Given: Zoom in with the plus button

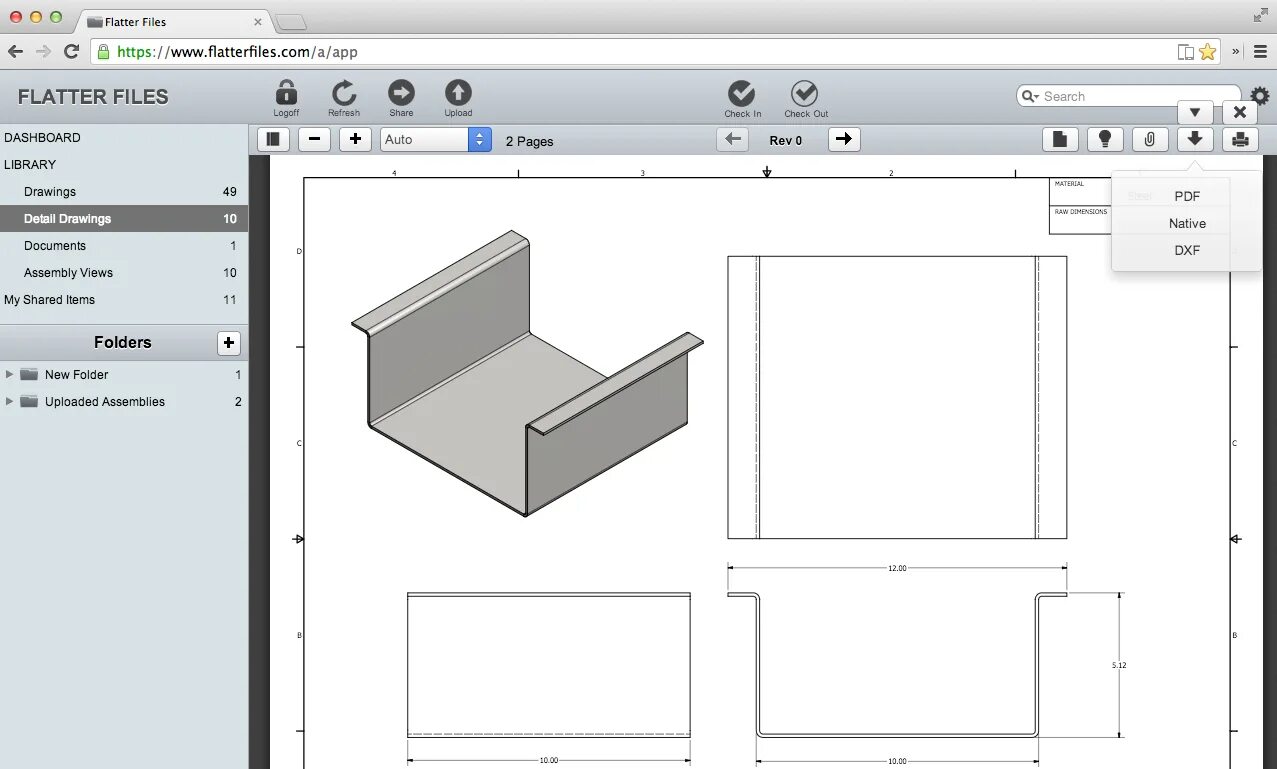Looking at the screenshot, I should tap(355, 140).
